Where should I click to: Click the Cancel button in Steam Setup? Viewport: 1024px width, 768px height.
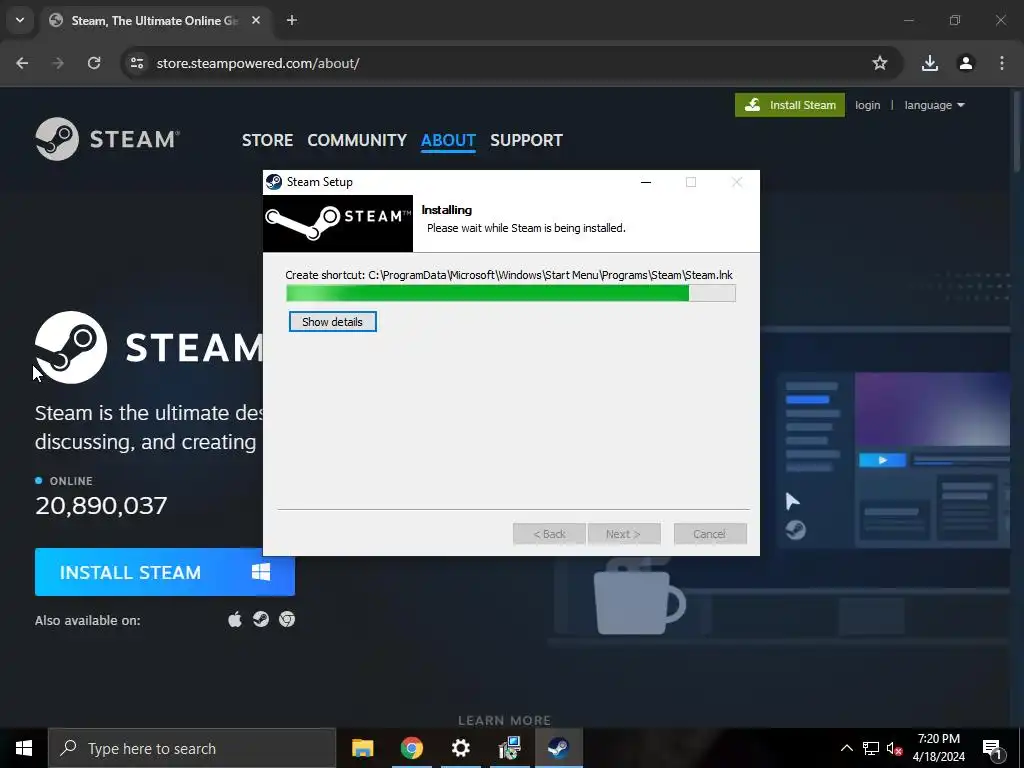[x=709, y=534]
